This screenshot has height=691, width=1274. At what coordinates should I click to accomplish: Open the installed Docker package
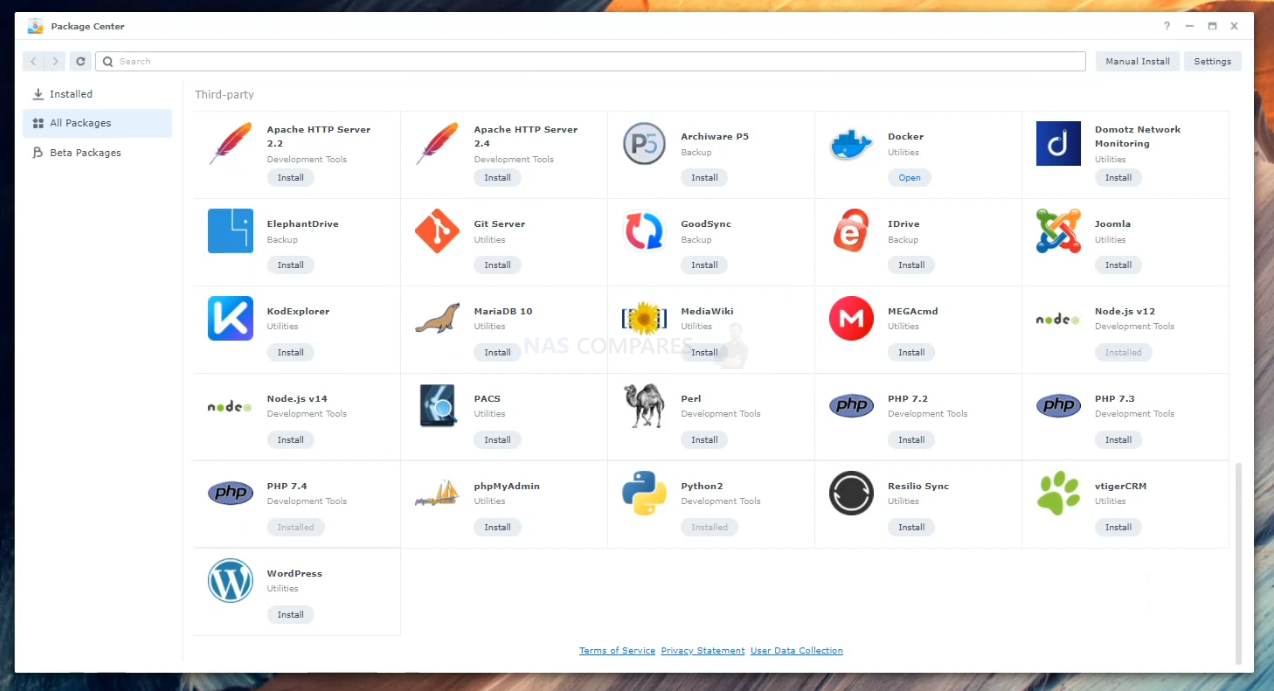coord(909,178)
